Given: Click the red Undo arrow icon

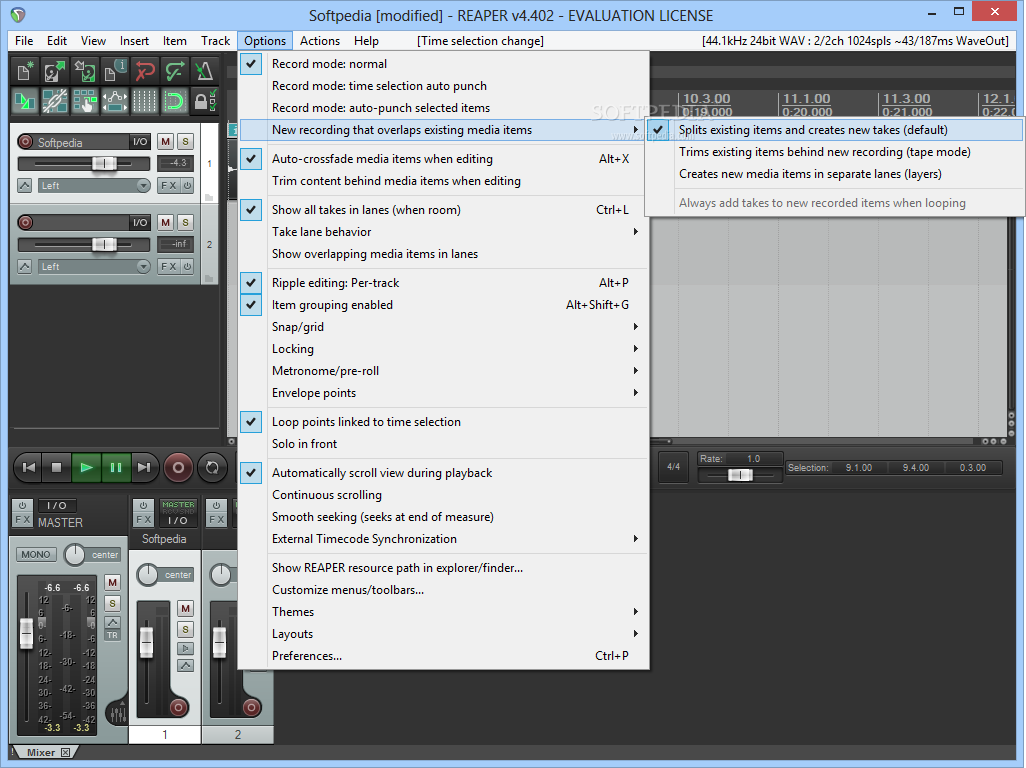Looking at the screenshot, I should click(x=145, y=71).
